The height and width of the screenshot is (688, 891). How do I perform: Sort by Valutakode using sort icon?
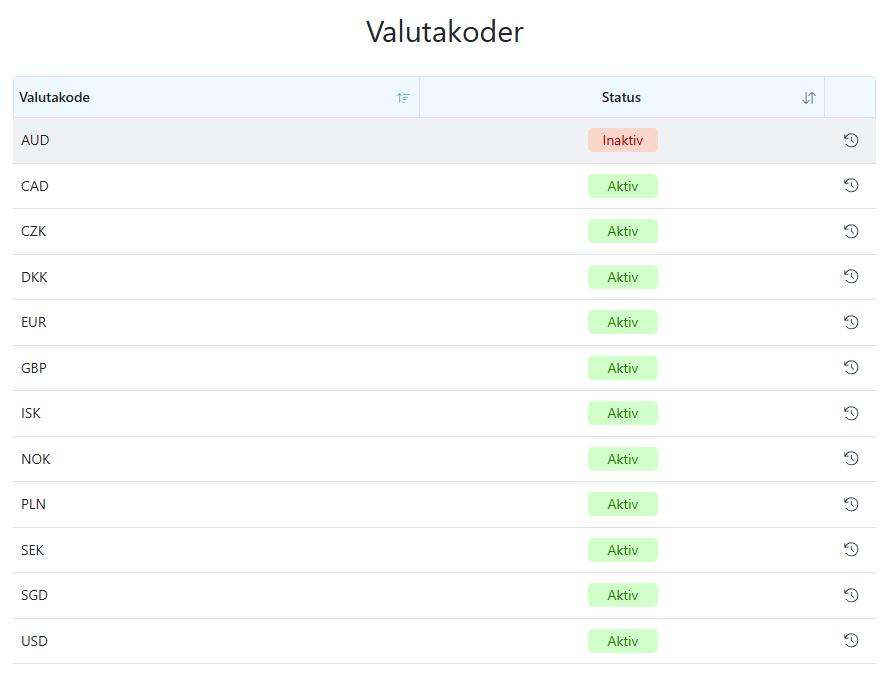pos(403,98)
